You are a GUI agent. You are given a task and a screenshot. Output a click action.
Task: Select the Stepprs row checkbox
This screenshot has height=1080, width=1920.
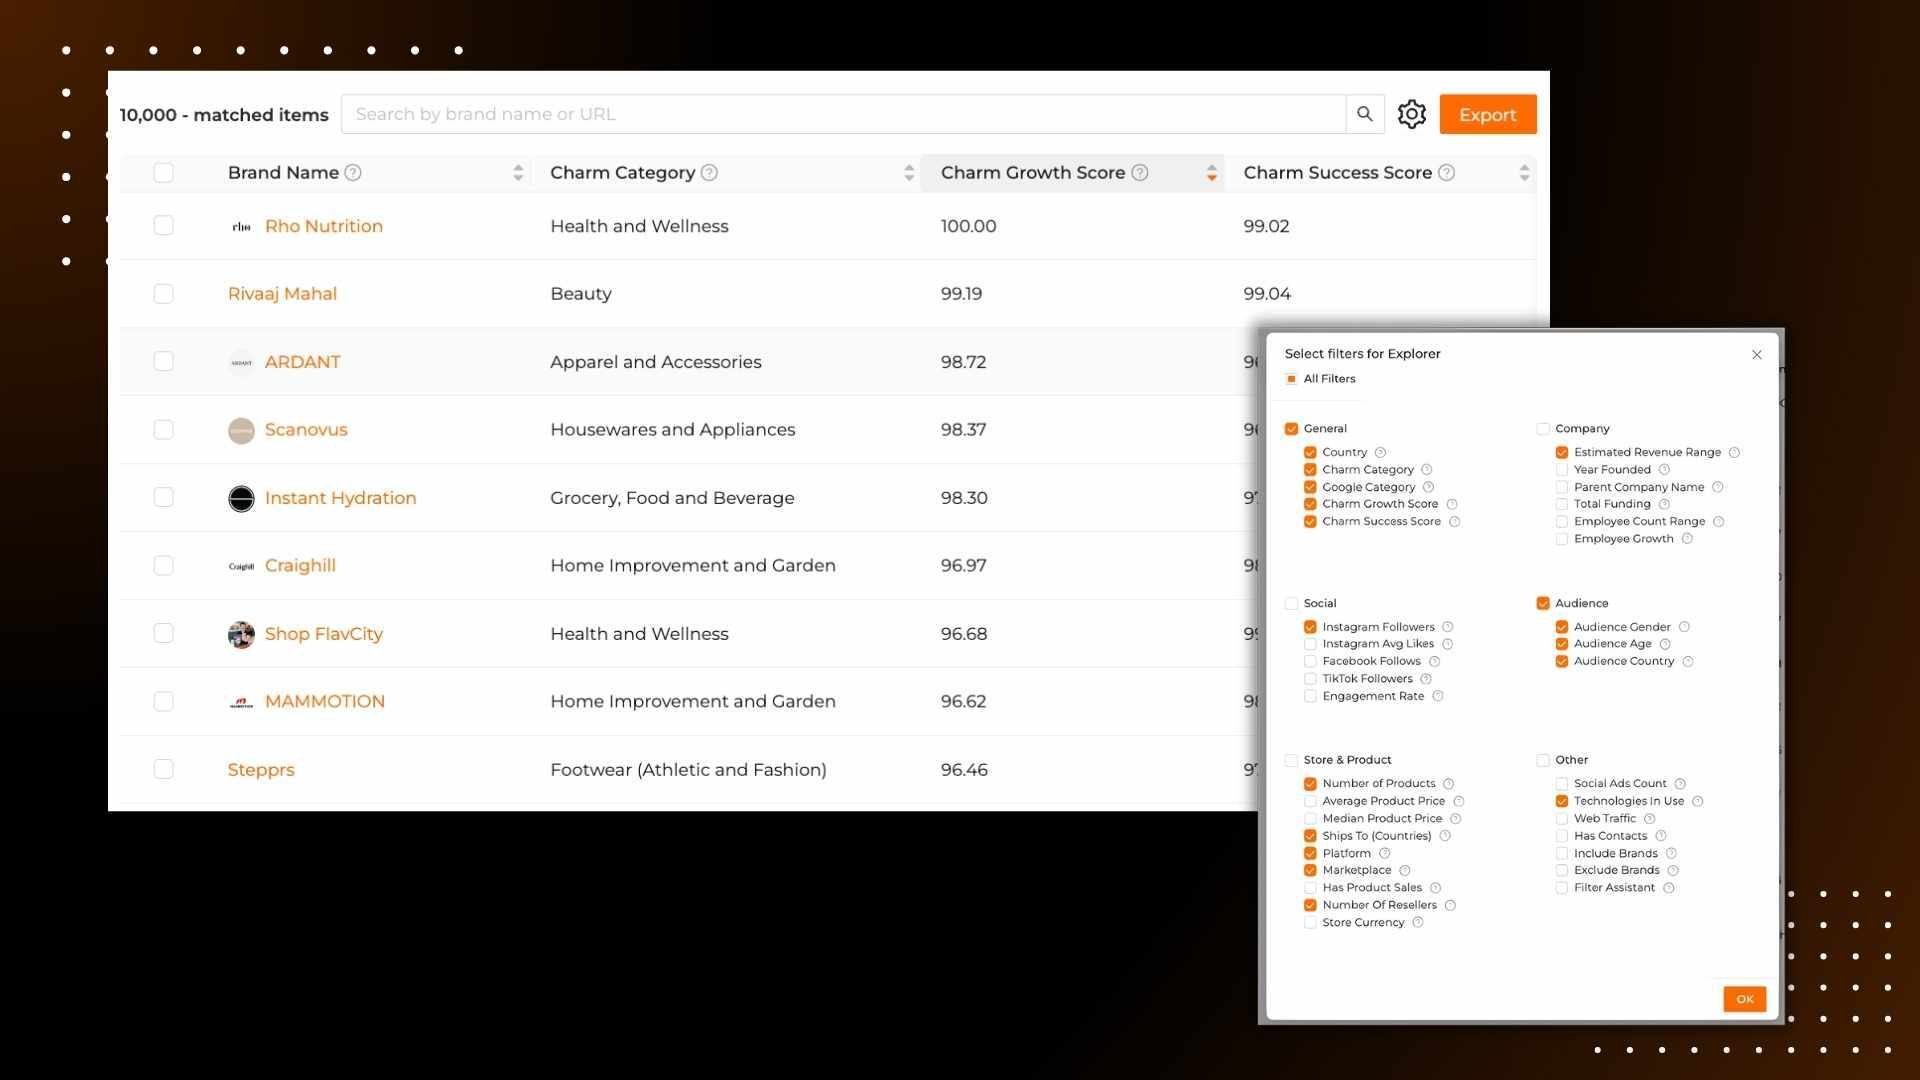164,769
